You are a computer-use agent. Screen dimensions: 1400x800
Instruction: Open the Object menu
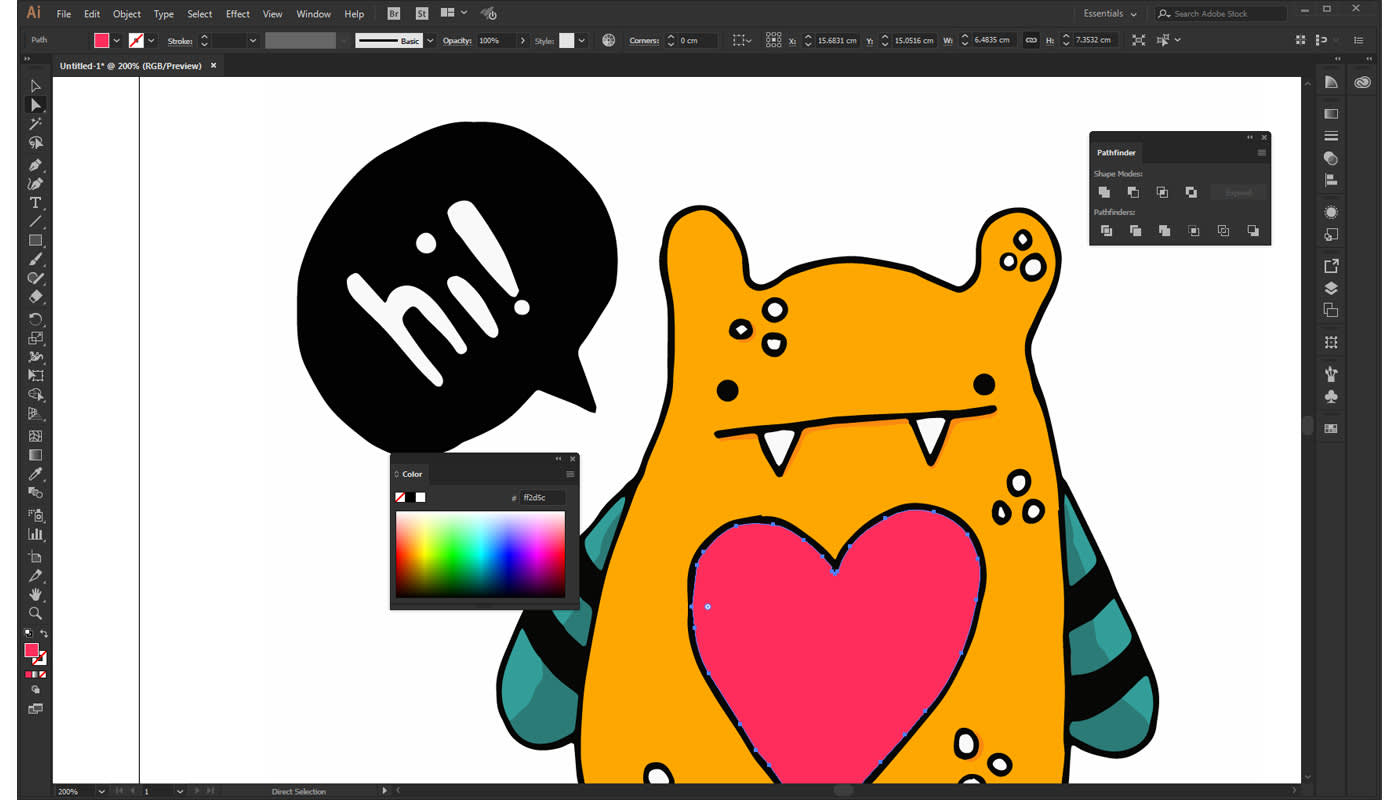(x=126, y=13)
